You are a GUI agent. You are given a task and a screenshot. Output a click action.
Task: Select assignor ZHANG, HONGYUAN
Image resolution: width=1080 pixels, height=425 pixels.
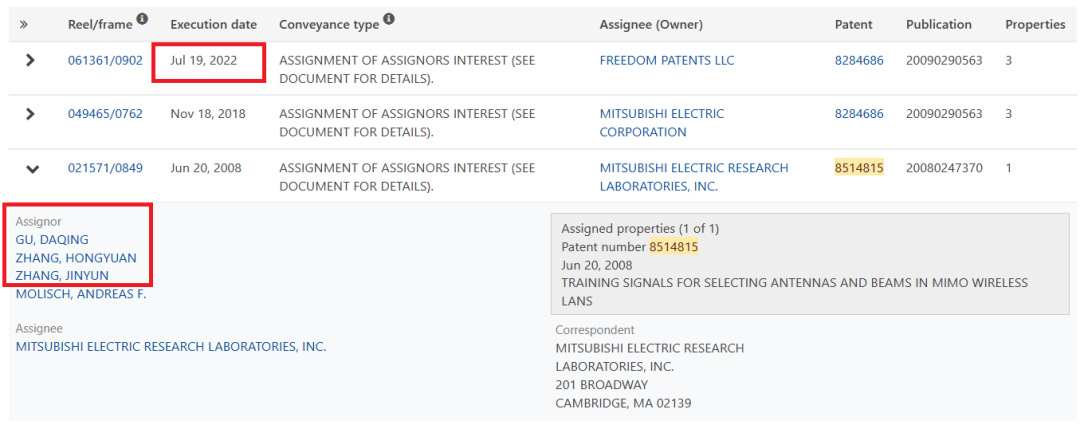click(x=76, y=258)
